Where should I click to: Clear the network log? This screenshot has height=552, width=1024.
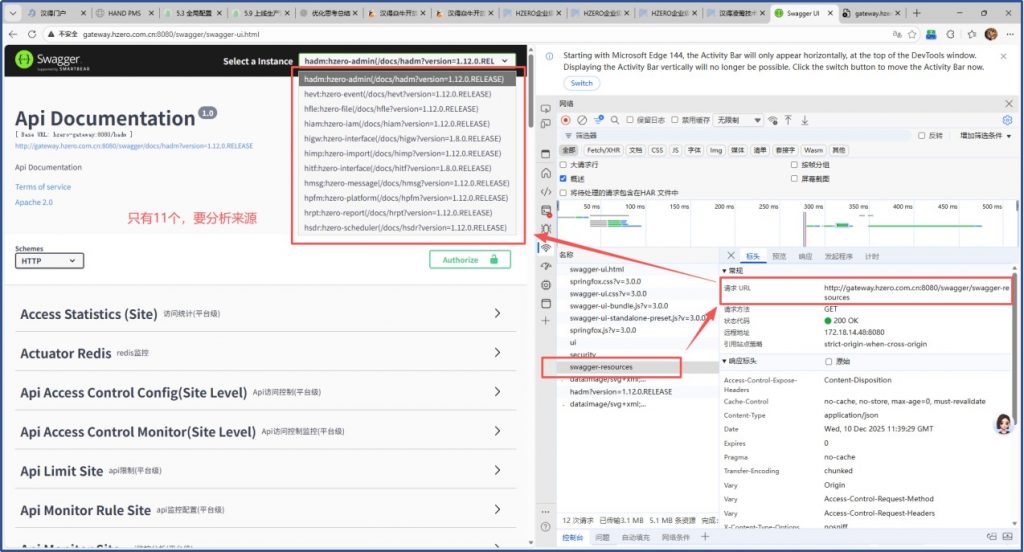582,120
